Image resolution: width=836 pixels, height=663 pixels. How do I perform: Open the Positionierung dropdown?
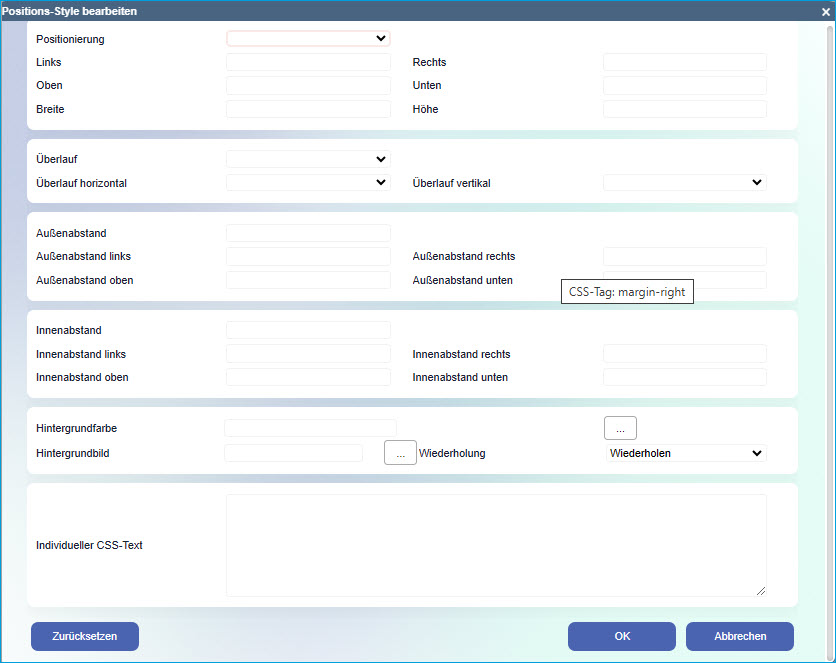(x=308, y=39)
